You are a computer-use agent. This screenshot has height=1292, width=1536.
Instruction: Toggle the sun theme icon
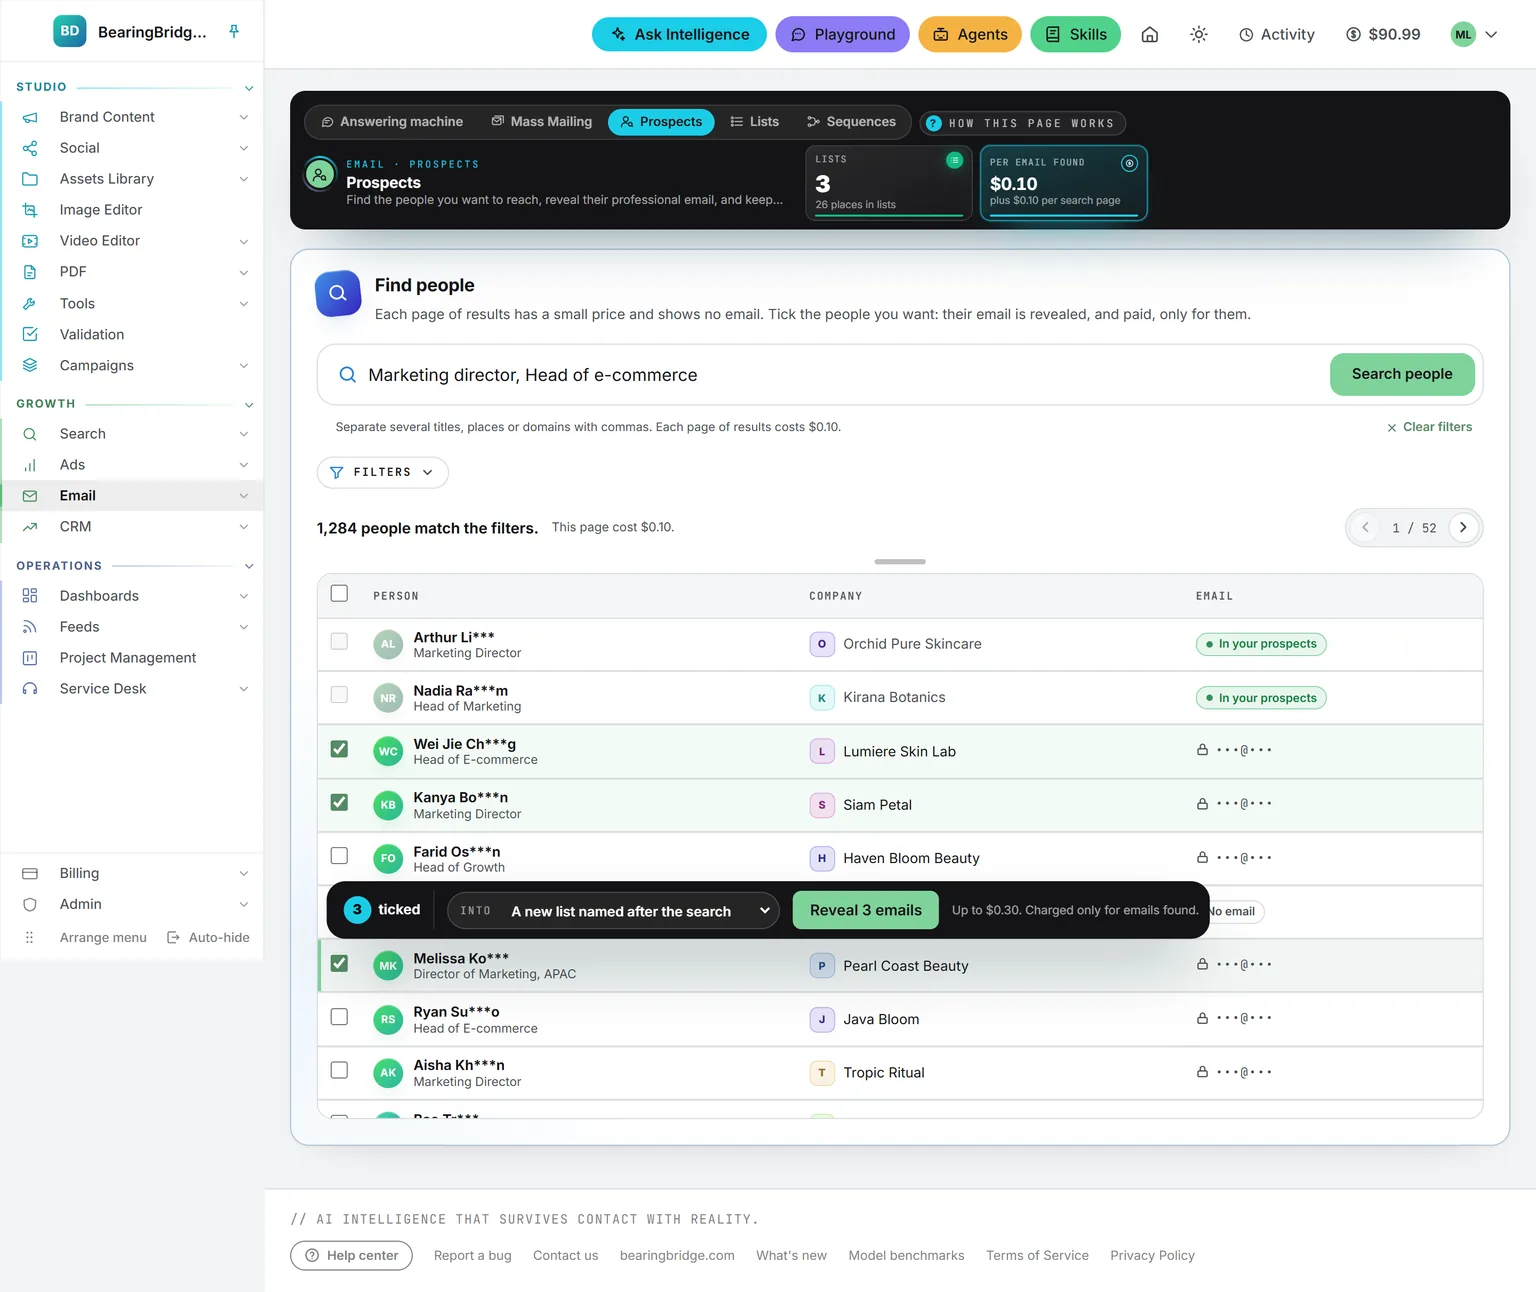click(1199, 34)
